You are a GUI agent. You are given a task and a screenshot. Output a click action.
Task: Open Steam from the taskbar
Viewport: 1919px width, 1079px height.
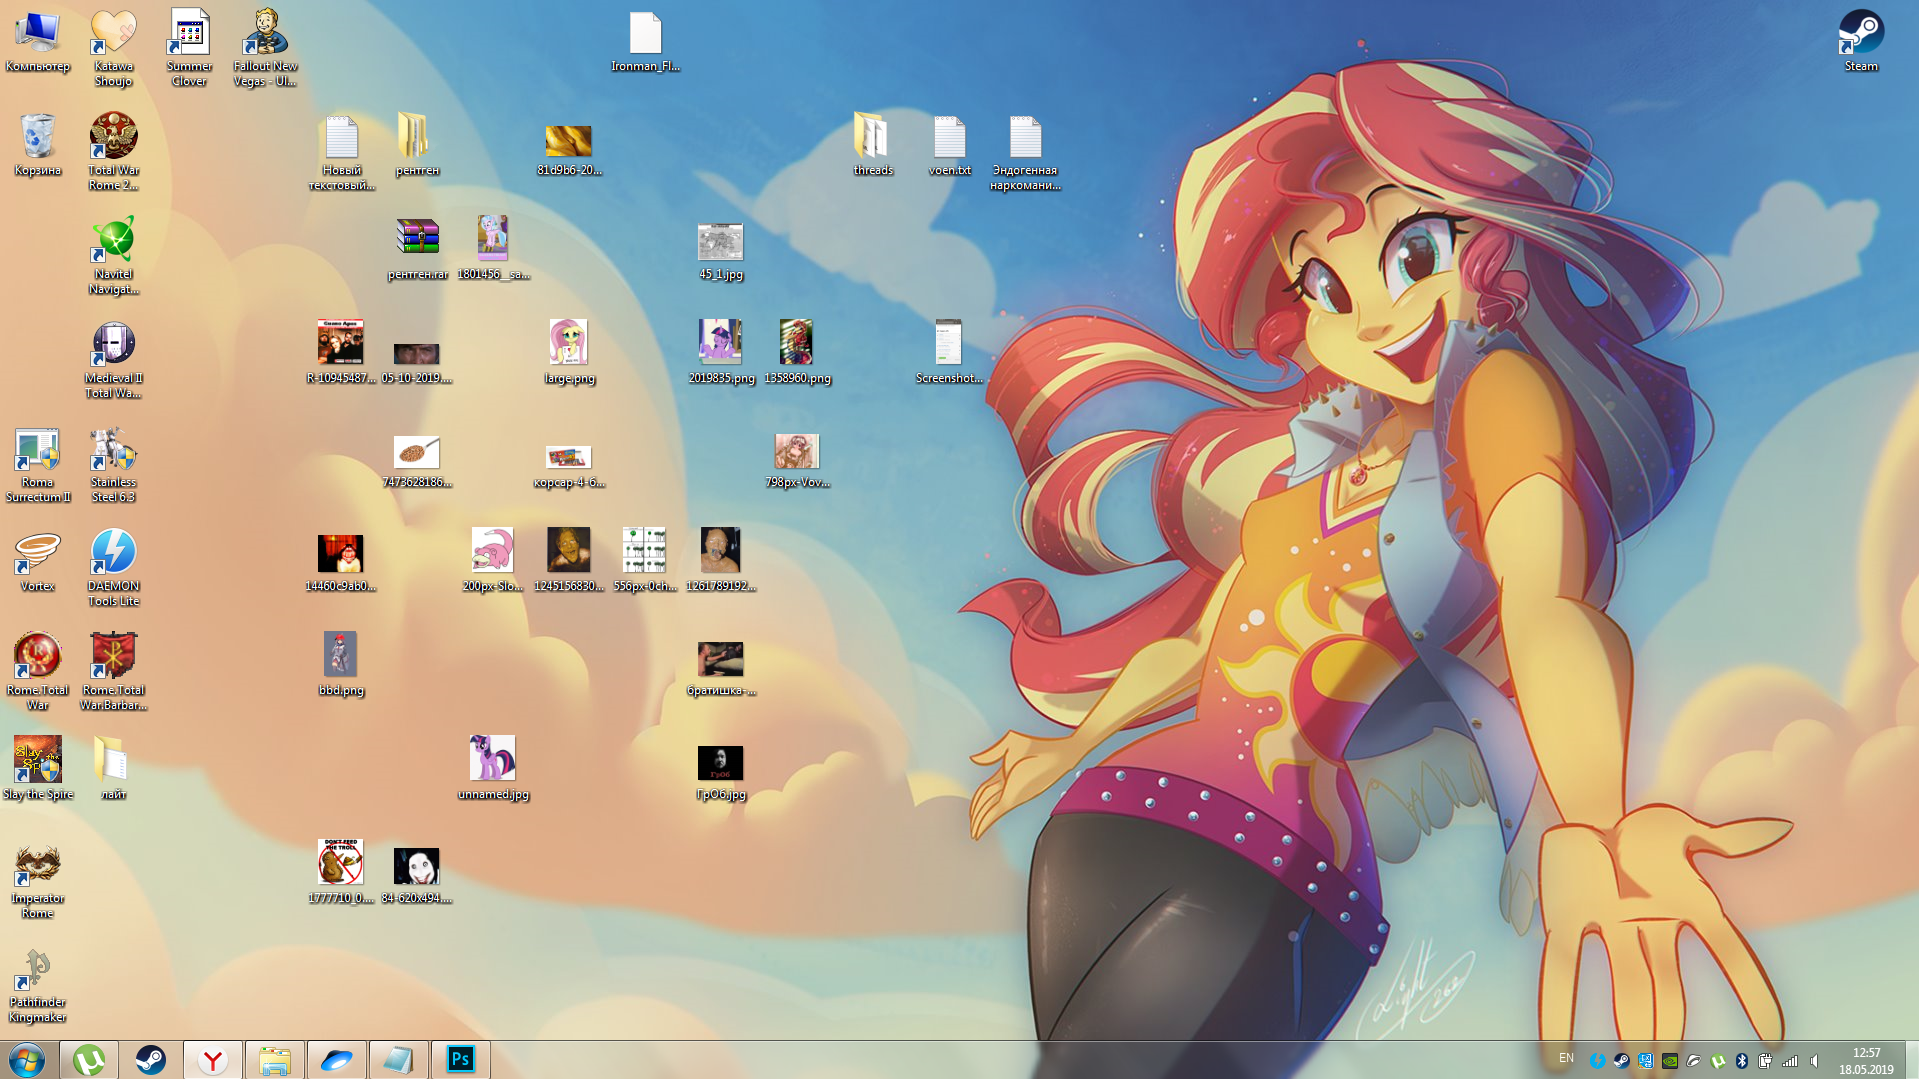[x=151, y=1060]
